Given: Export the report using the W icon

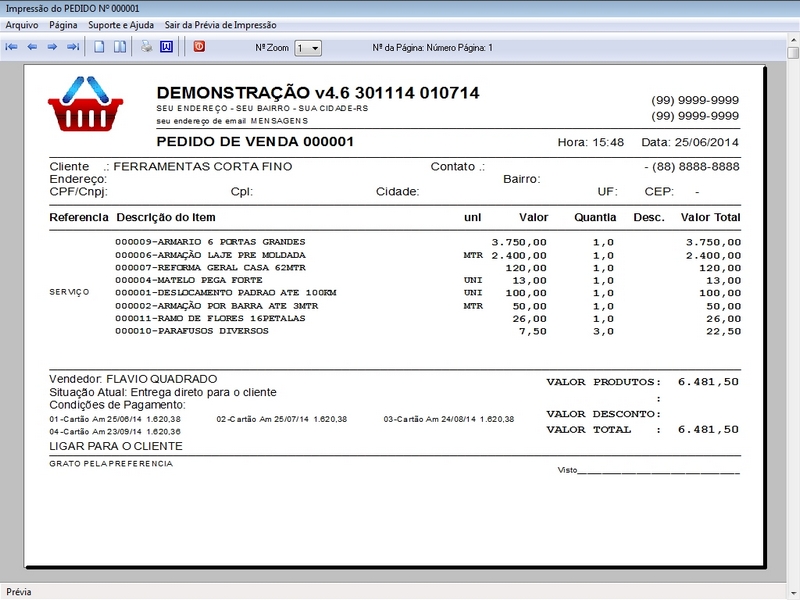Looking at the screenshot, I should [167, 46].
